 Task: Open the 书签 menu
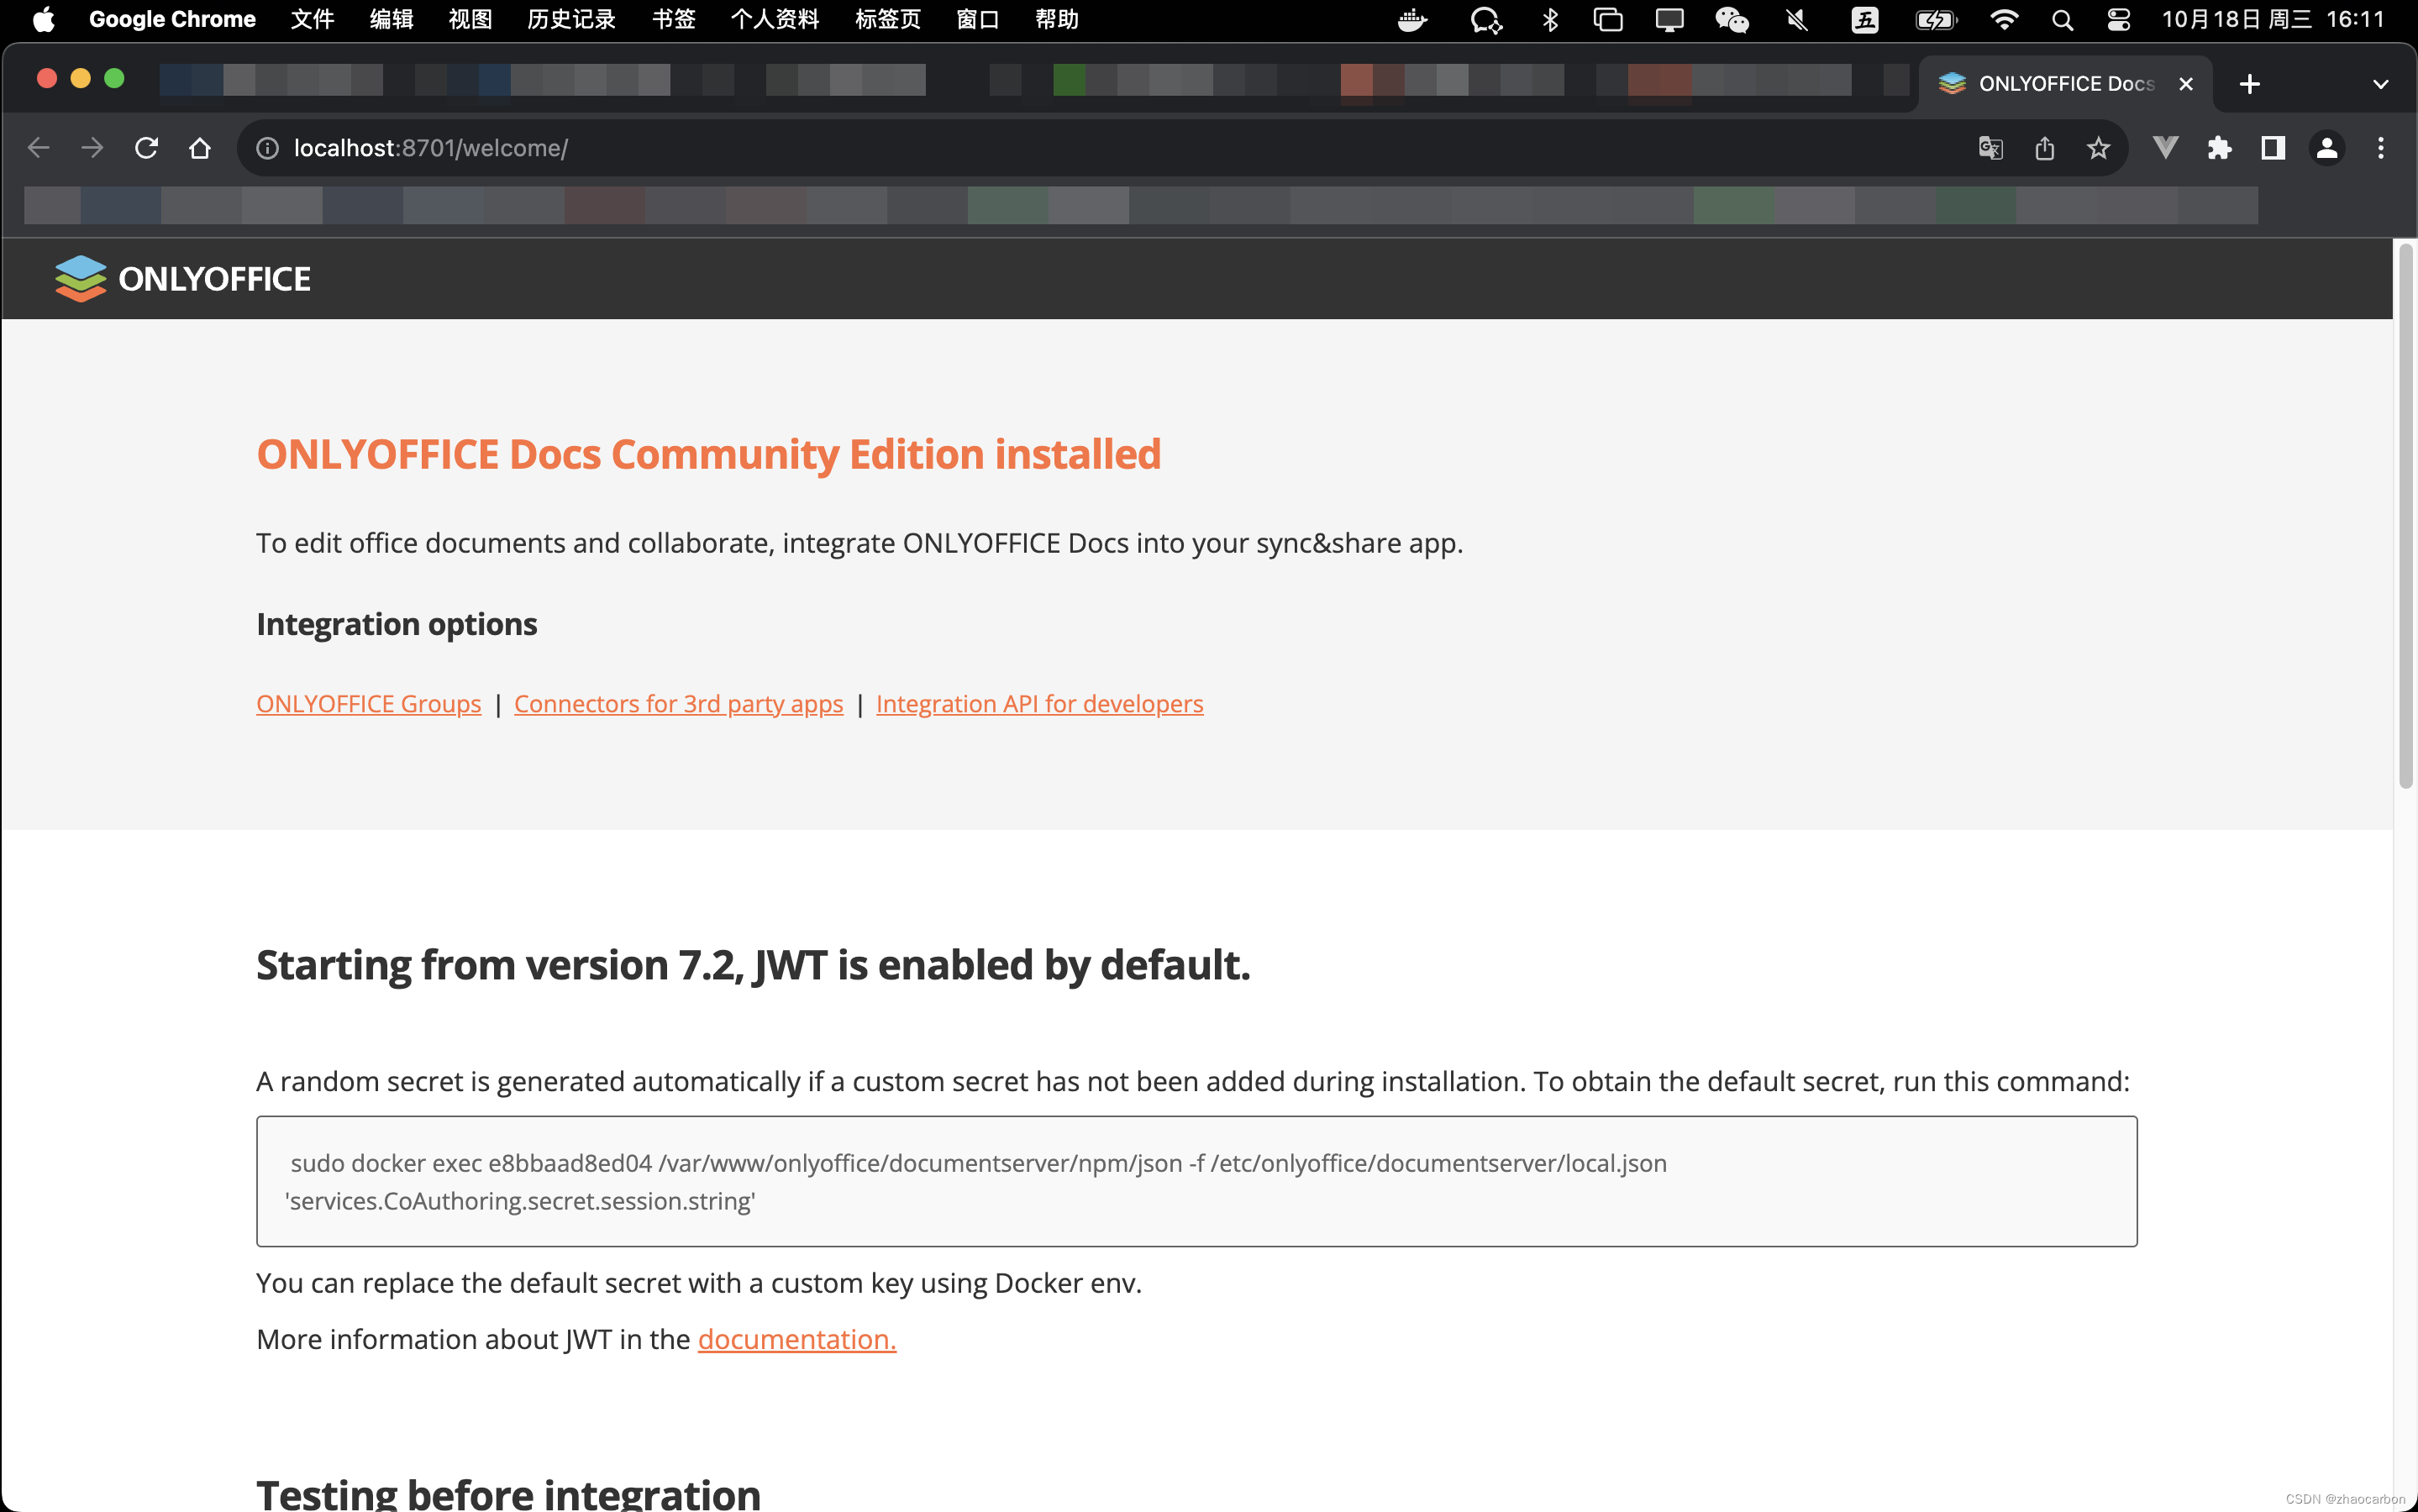673,20
